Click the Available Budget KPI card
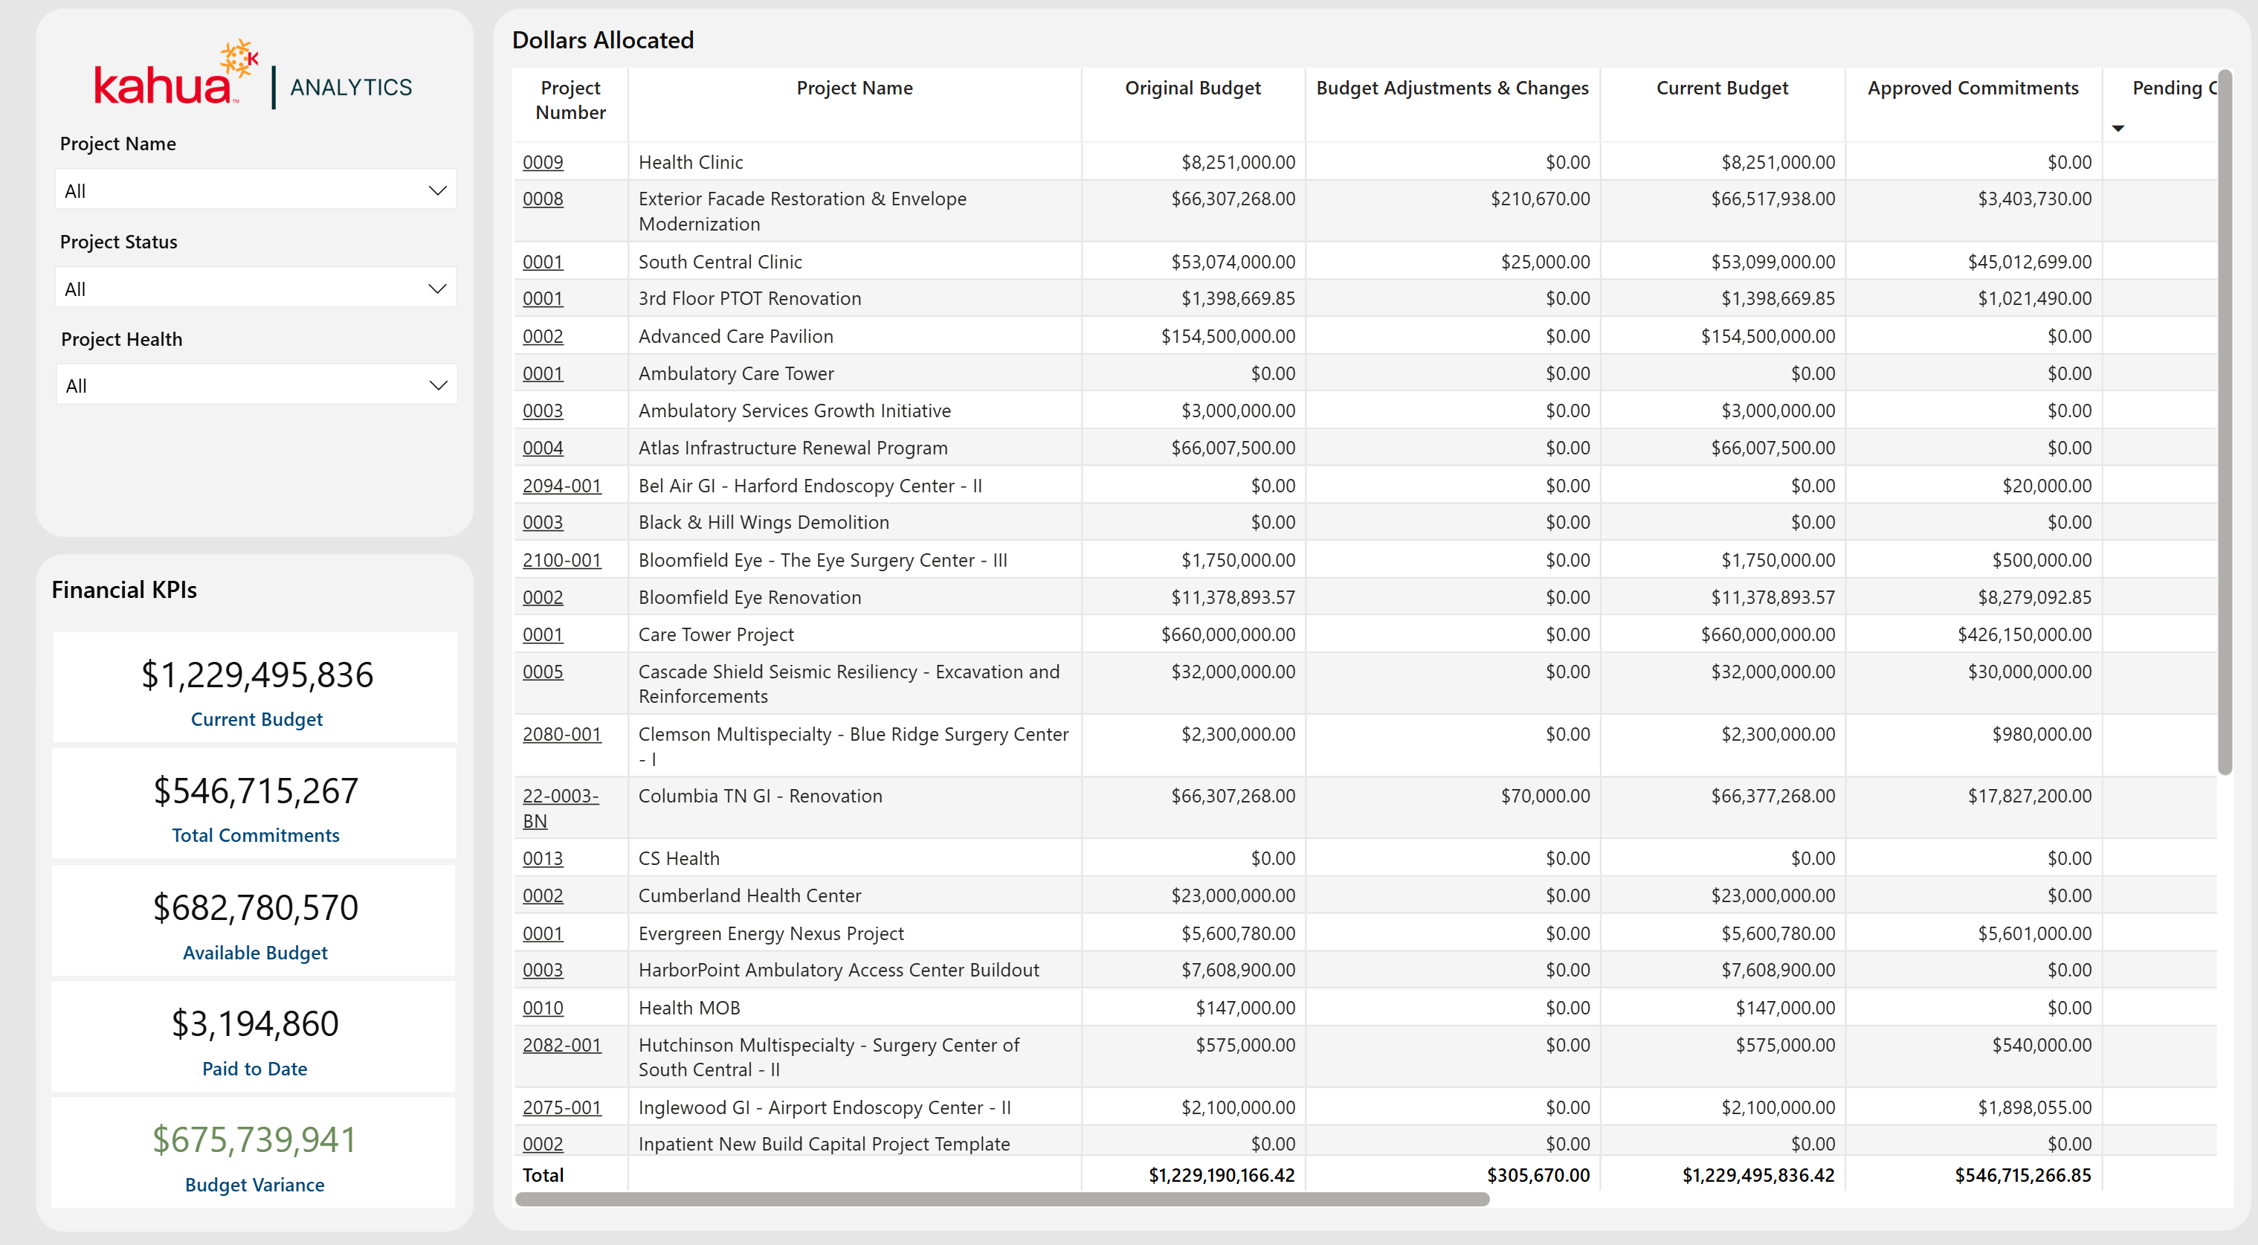 [x=255, y=920]
